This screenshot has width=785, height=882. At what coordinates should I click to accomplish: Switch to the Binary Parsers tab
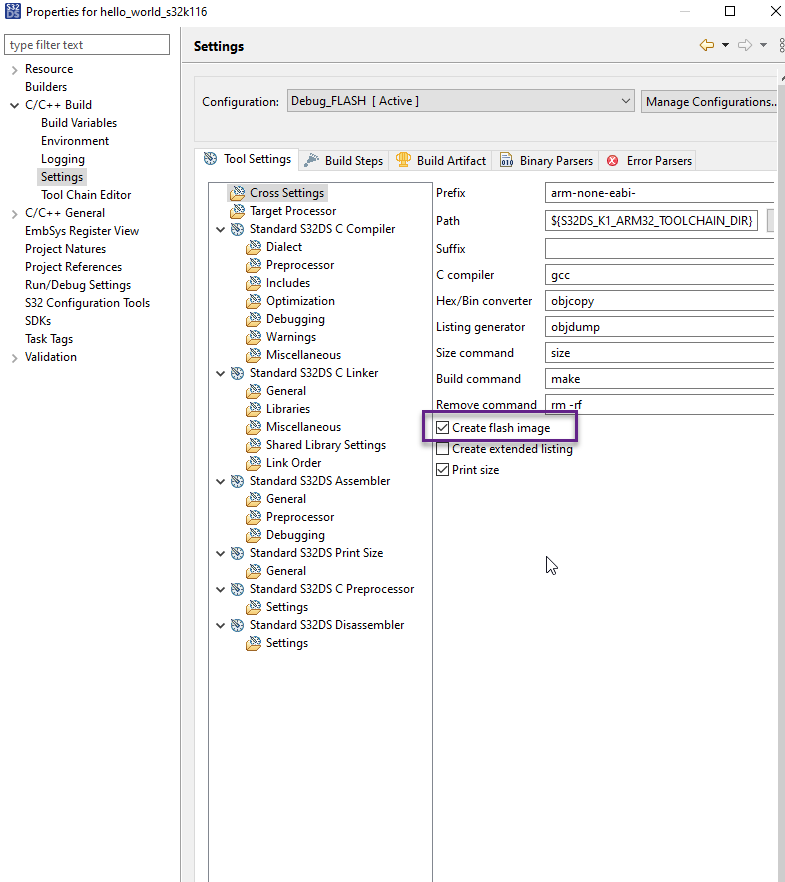546,160
